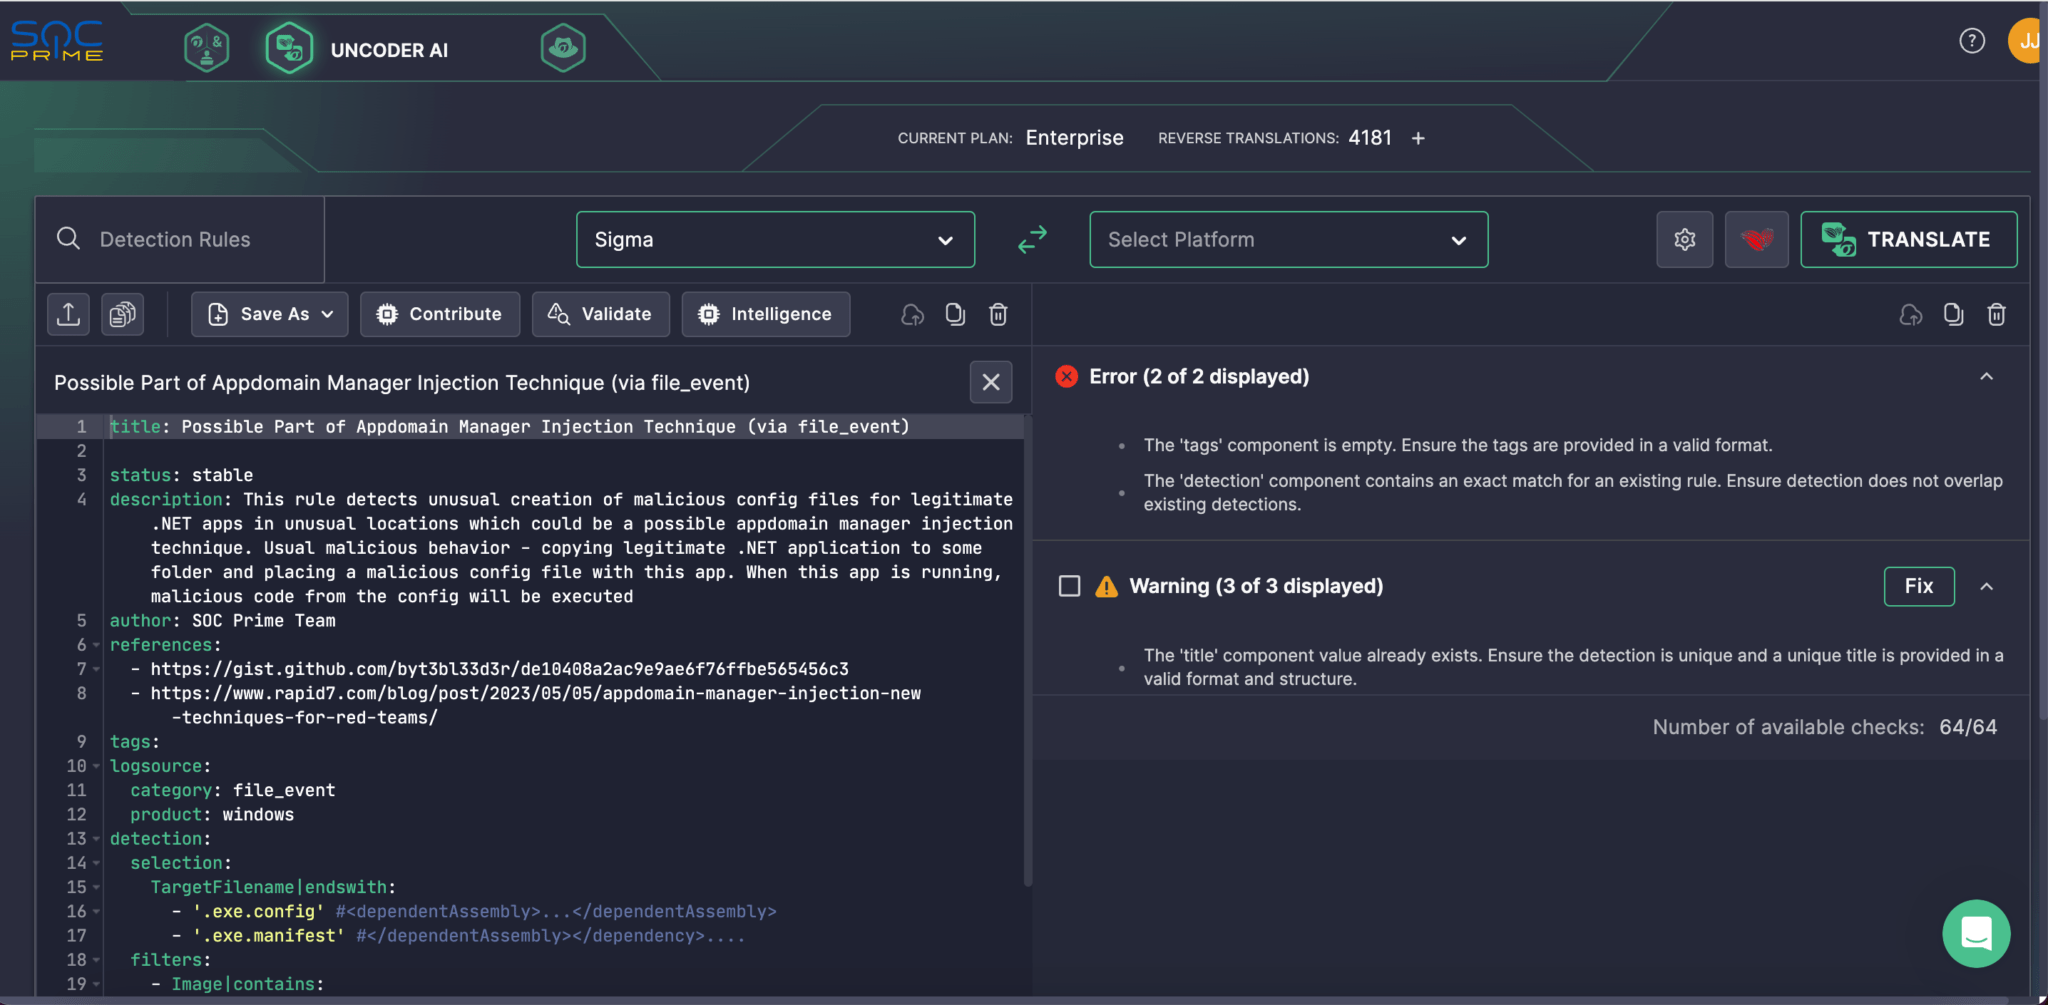Click the help question mark icon
This screenshot has width=2048, height=1005.
tap(1971, 41)
